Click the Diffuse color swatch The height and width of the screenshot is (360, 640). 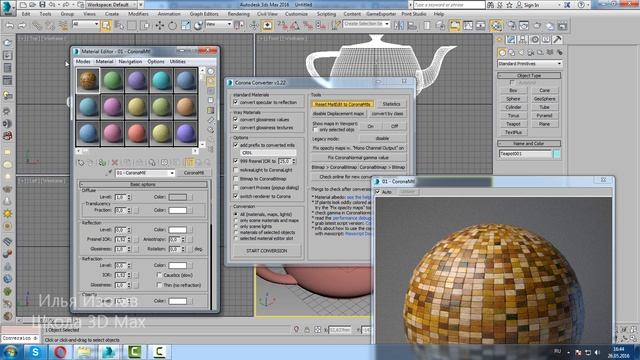[178, 197]
